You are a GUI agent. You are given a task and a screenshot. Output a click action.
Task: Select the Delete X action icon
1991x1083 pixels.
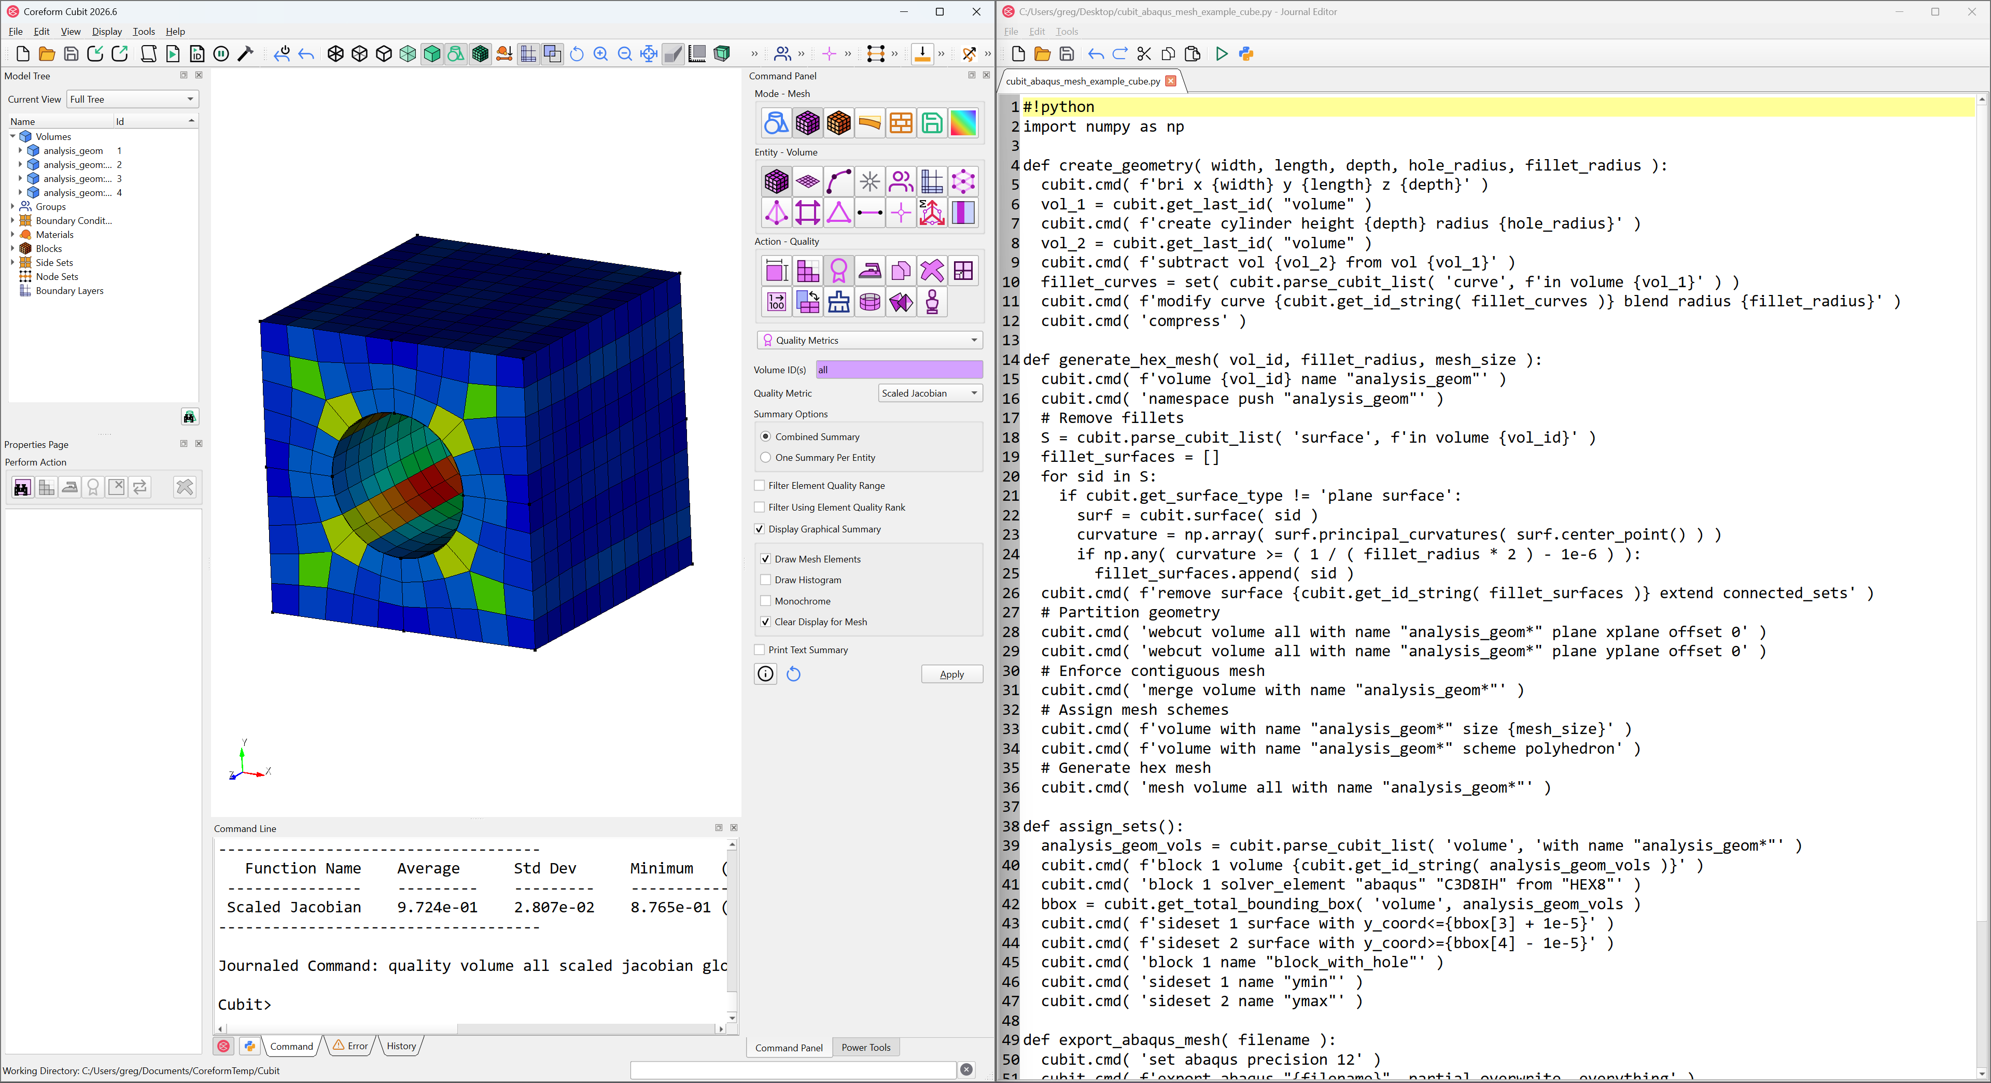click(x=932, y=271)
